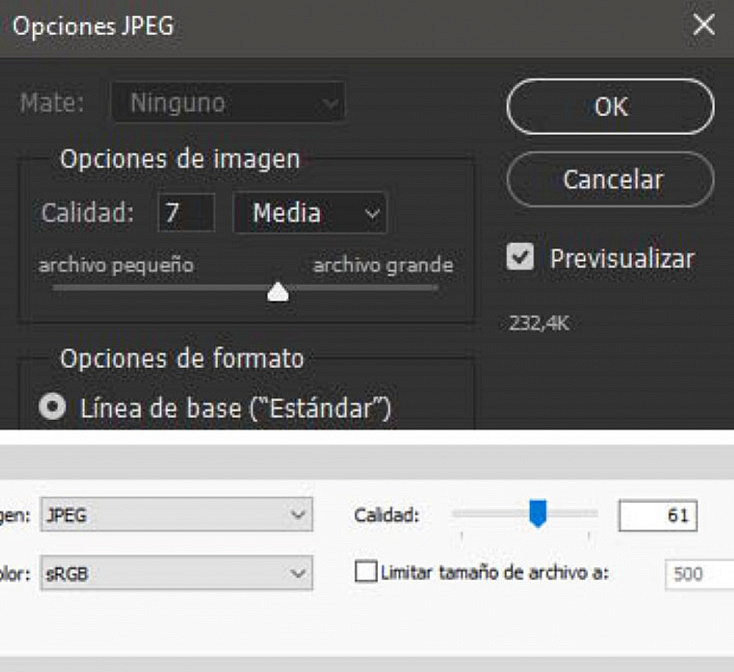Select Línea de base Estándar radio option
This screenshot has width=734, height=672.
coord(52,406)
